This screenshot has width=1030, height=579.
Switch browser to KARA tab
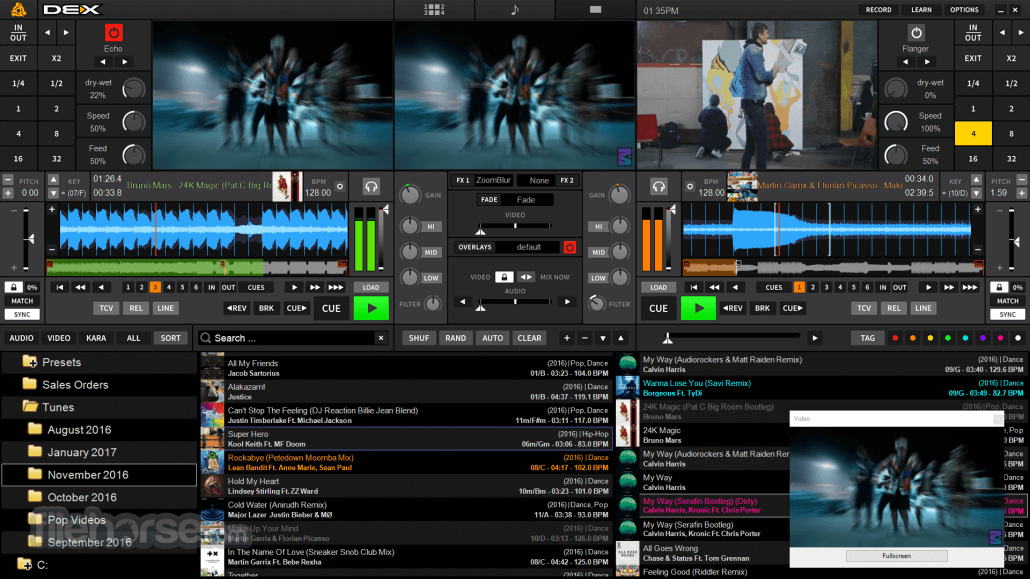96,338
